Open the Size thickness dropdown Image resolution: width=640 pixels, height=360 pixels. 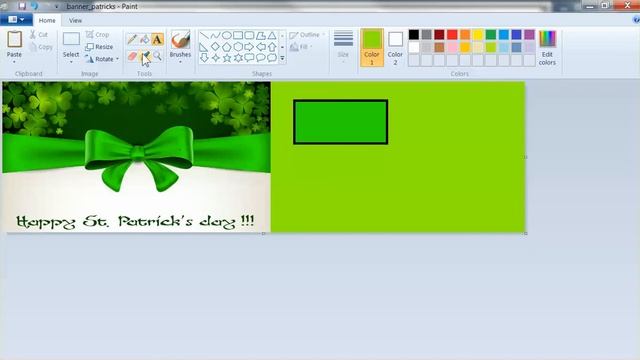(x=343, y=46)
